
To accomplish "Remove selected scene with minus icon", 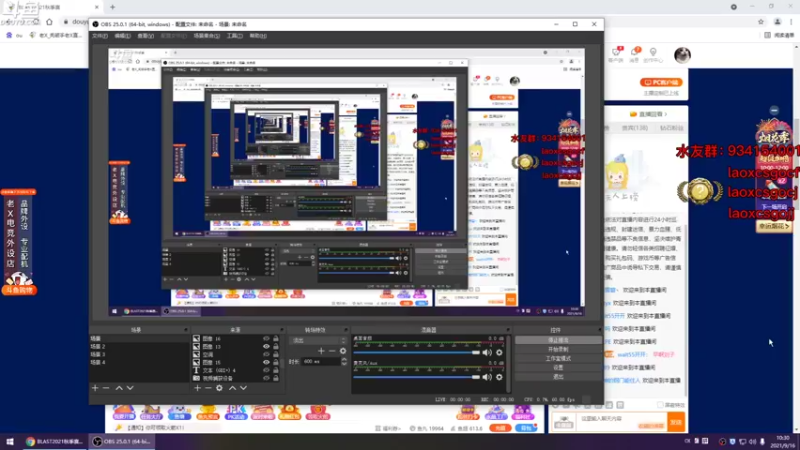I will coord(106,388).
